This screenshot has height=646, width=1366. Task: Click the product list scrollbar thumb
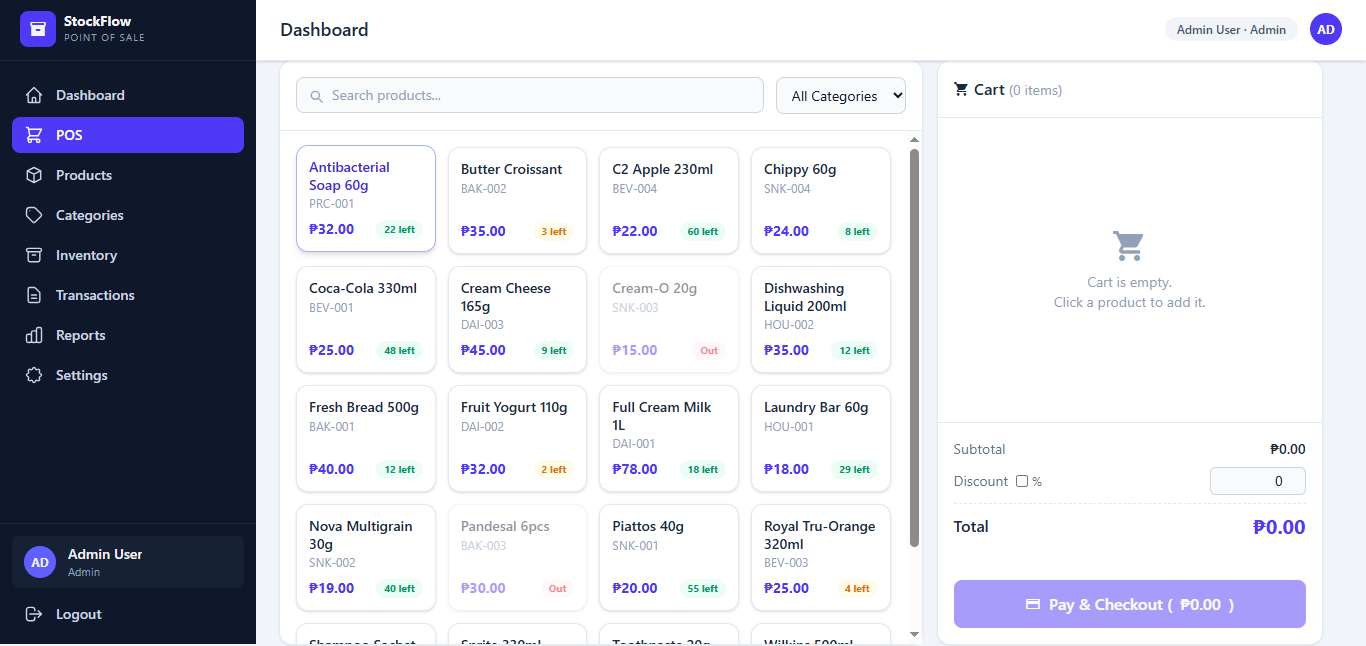914,348
